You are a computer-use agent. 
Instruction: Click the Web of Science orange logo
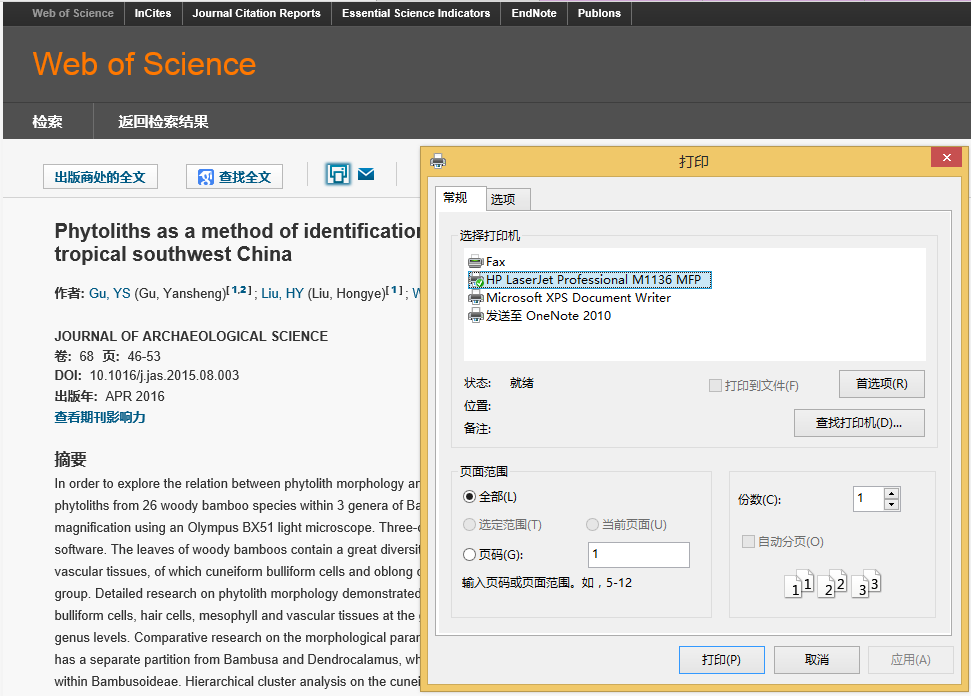pos(144,64)
